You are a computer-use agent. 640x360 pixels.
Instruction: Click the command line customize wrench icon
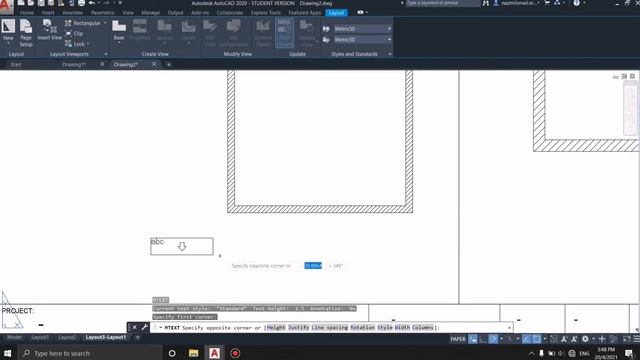144,327
